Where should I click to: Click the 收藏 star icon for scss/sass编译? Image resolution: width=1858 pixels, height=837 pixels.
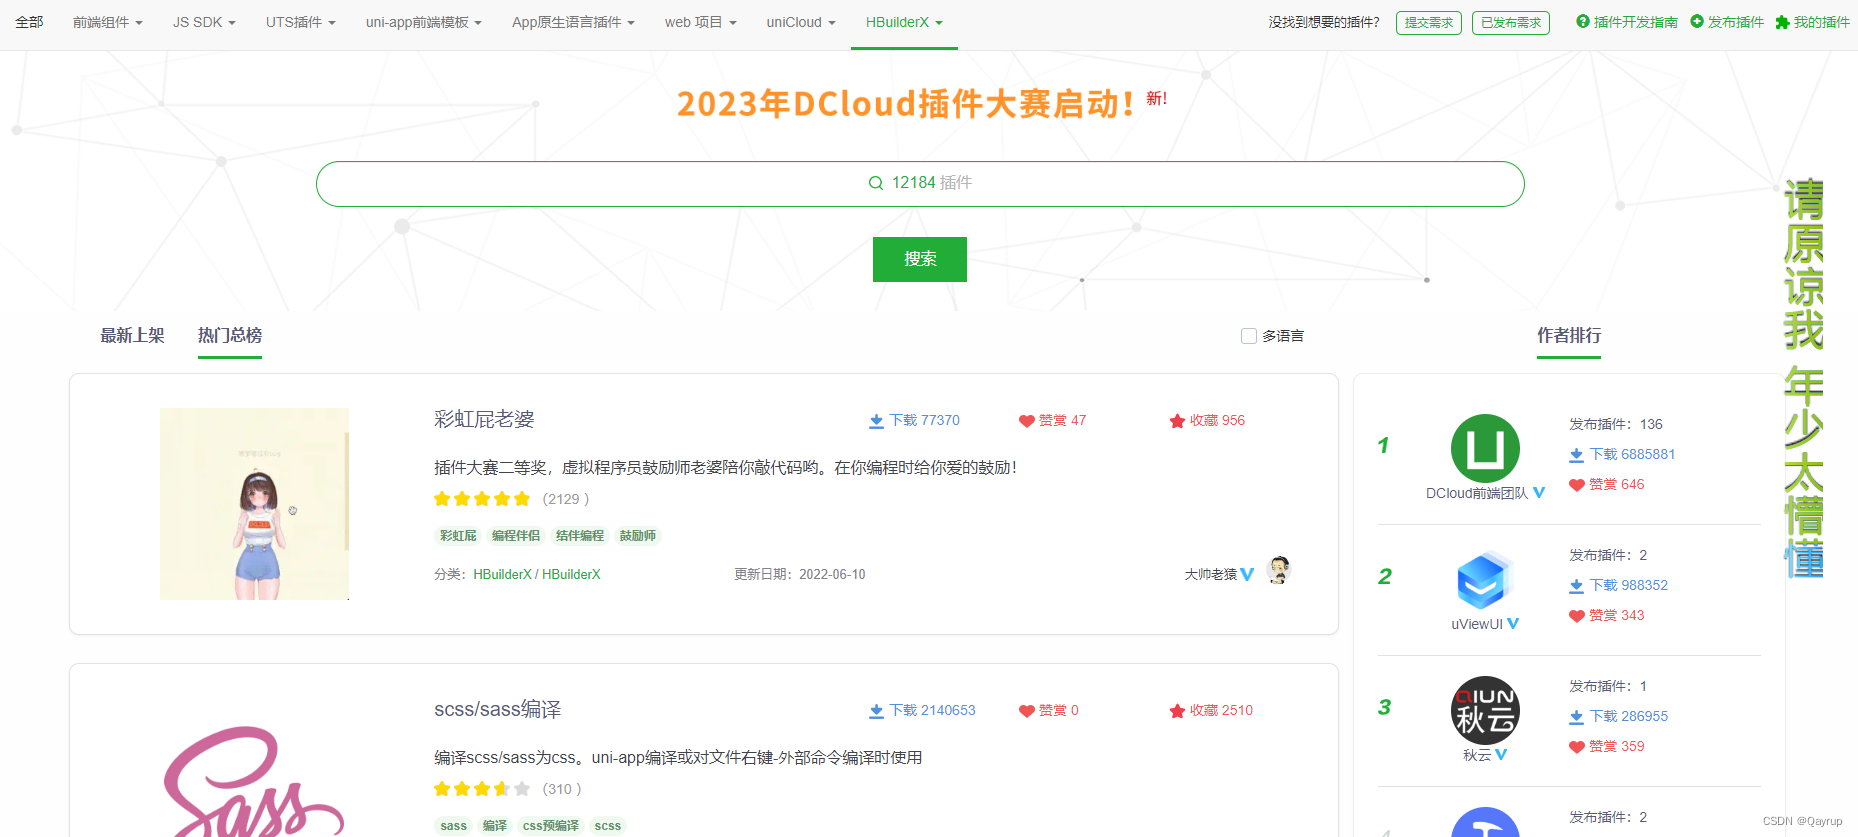(1177, 711)
